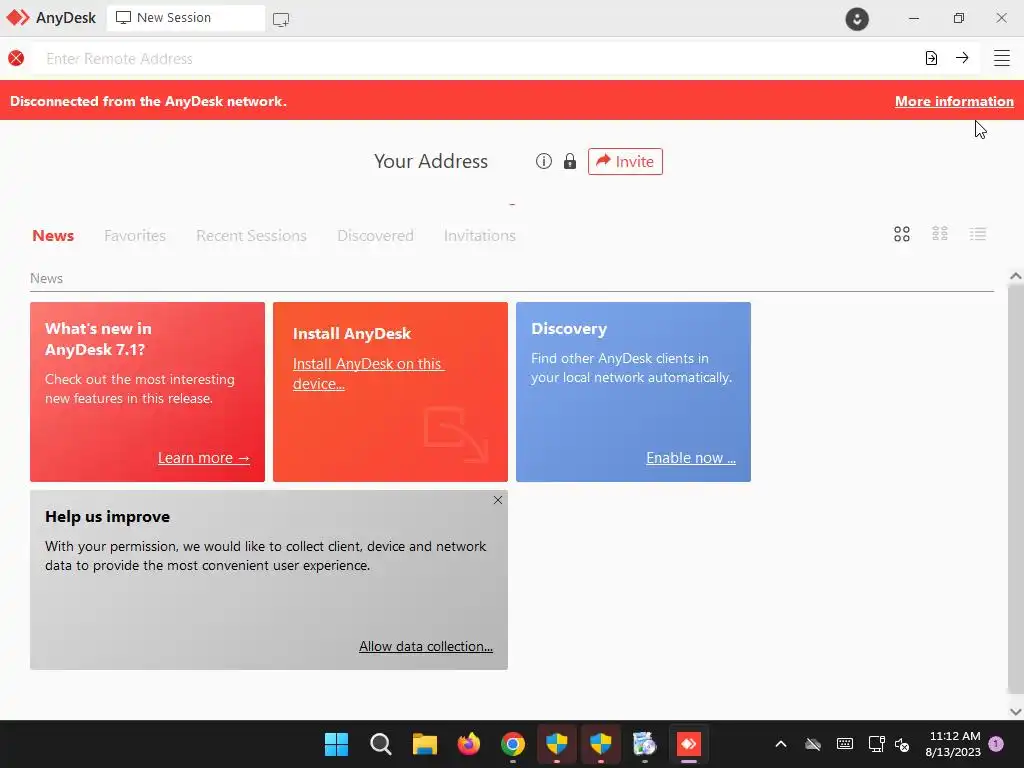Click the lock password icon
Viewport: 1024px width, 768px height.
pyautogui.click(x=569, y=161)
